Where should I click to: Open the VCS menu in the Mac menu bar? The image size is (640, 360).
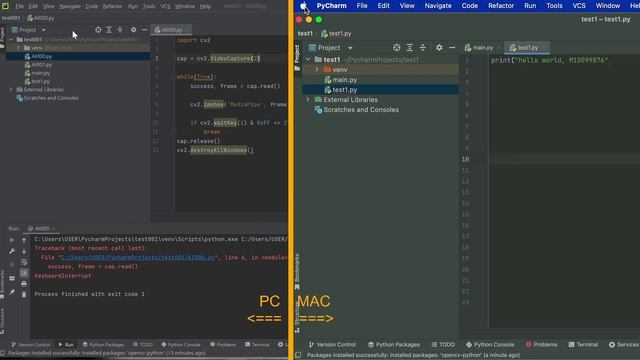click(579, 6)
